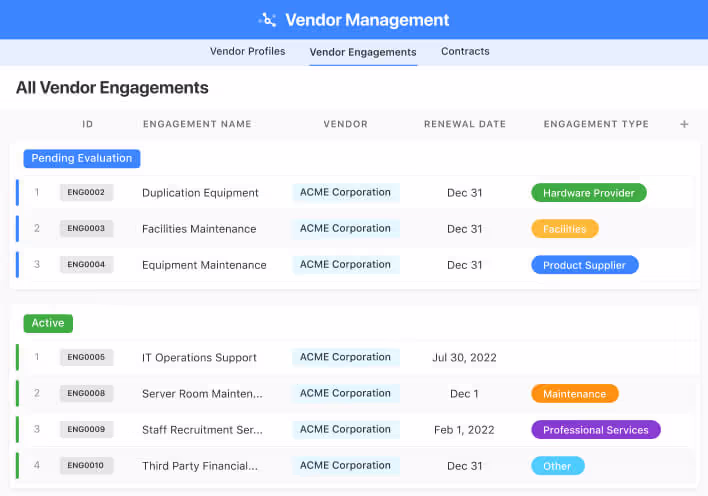Click ACME Corporation vendor for Facilities Maintenance
Image resolution: width=708 pixels, height=496 pixels.
pyautogui.click(x=345, y=229)
